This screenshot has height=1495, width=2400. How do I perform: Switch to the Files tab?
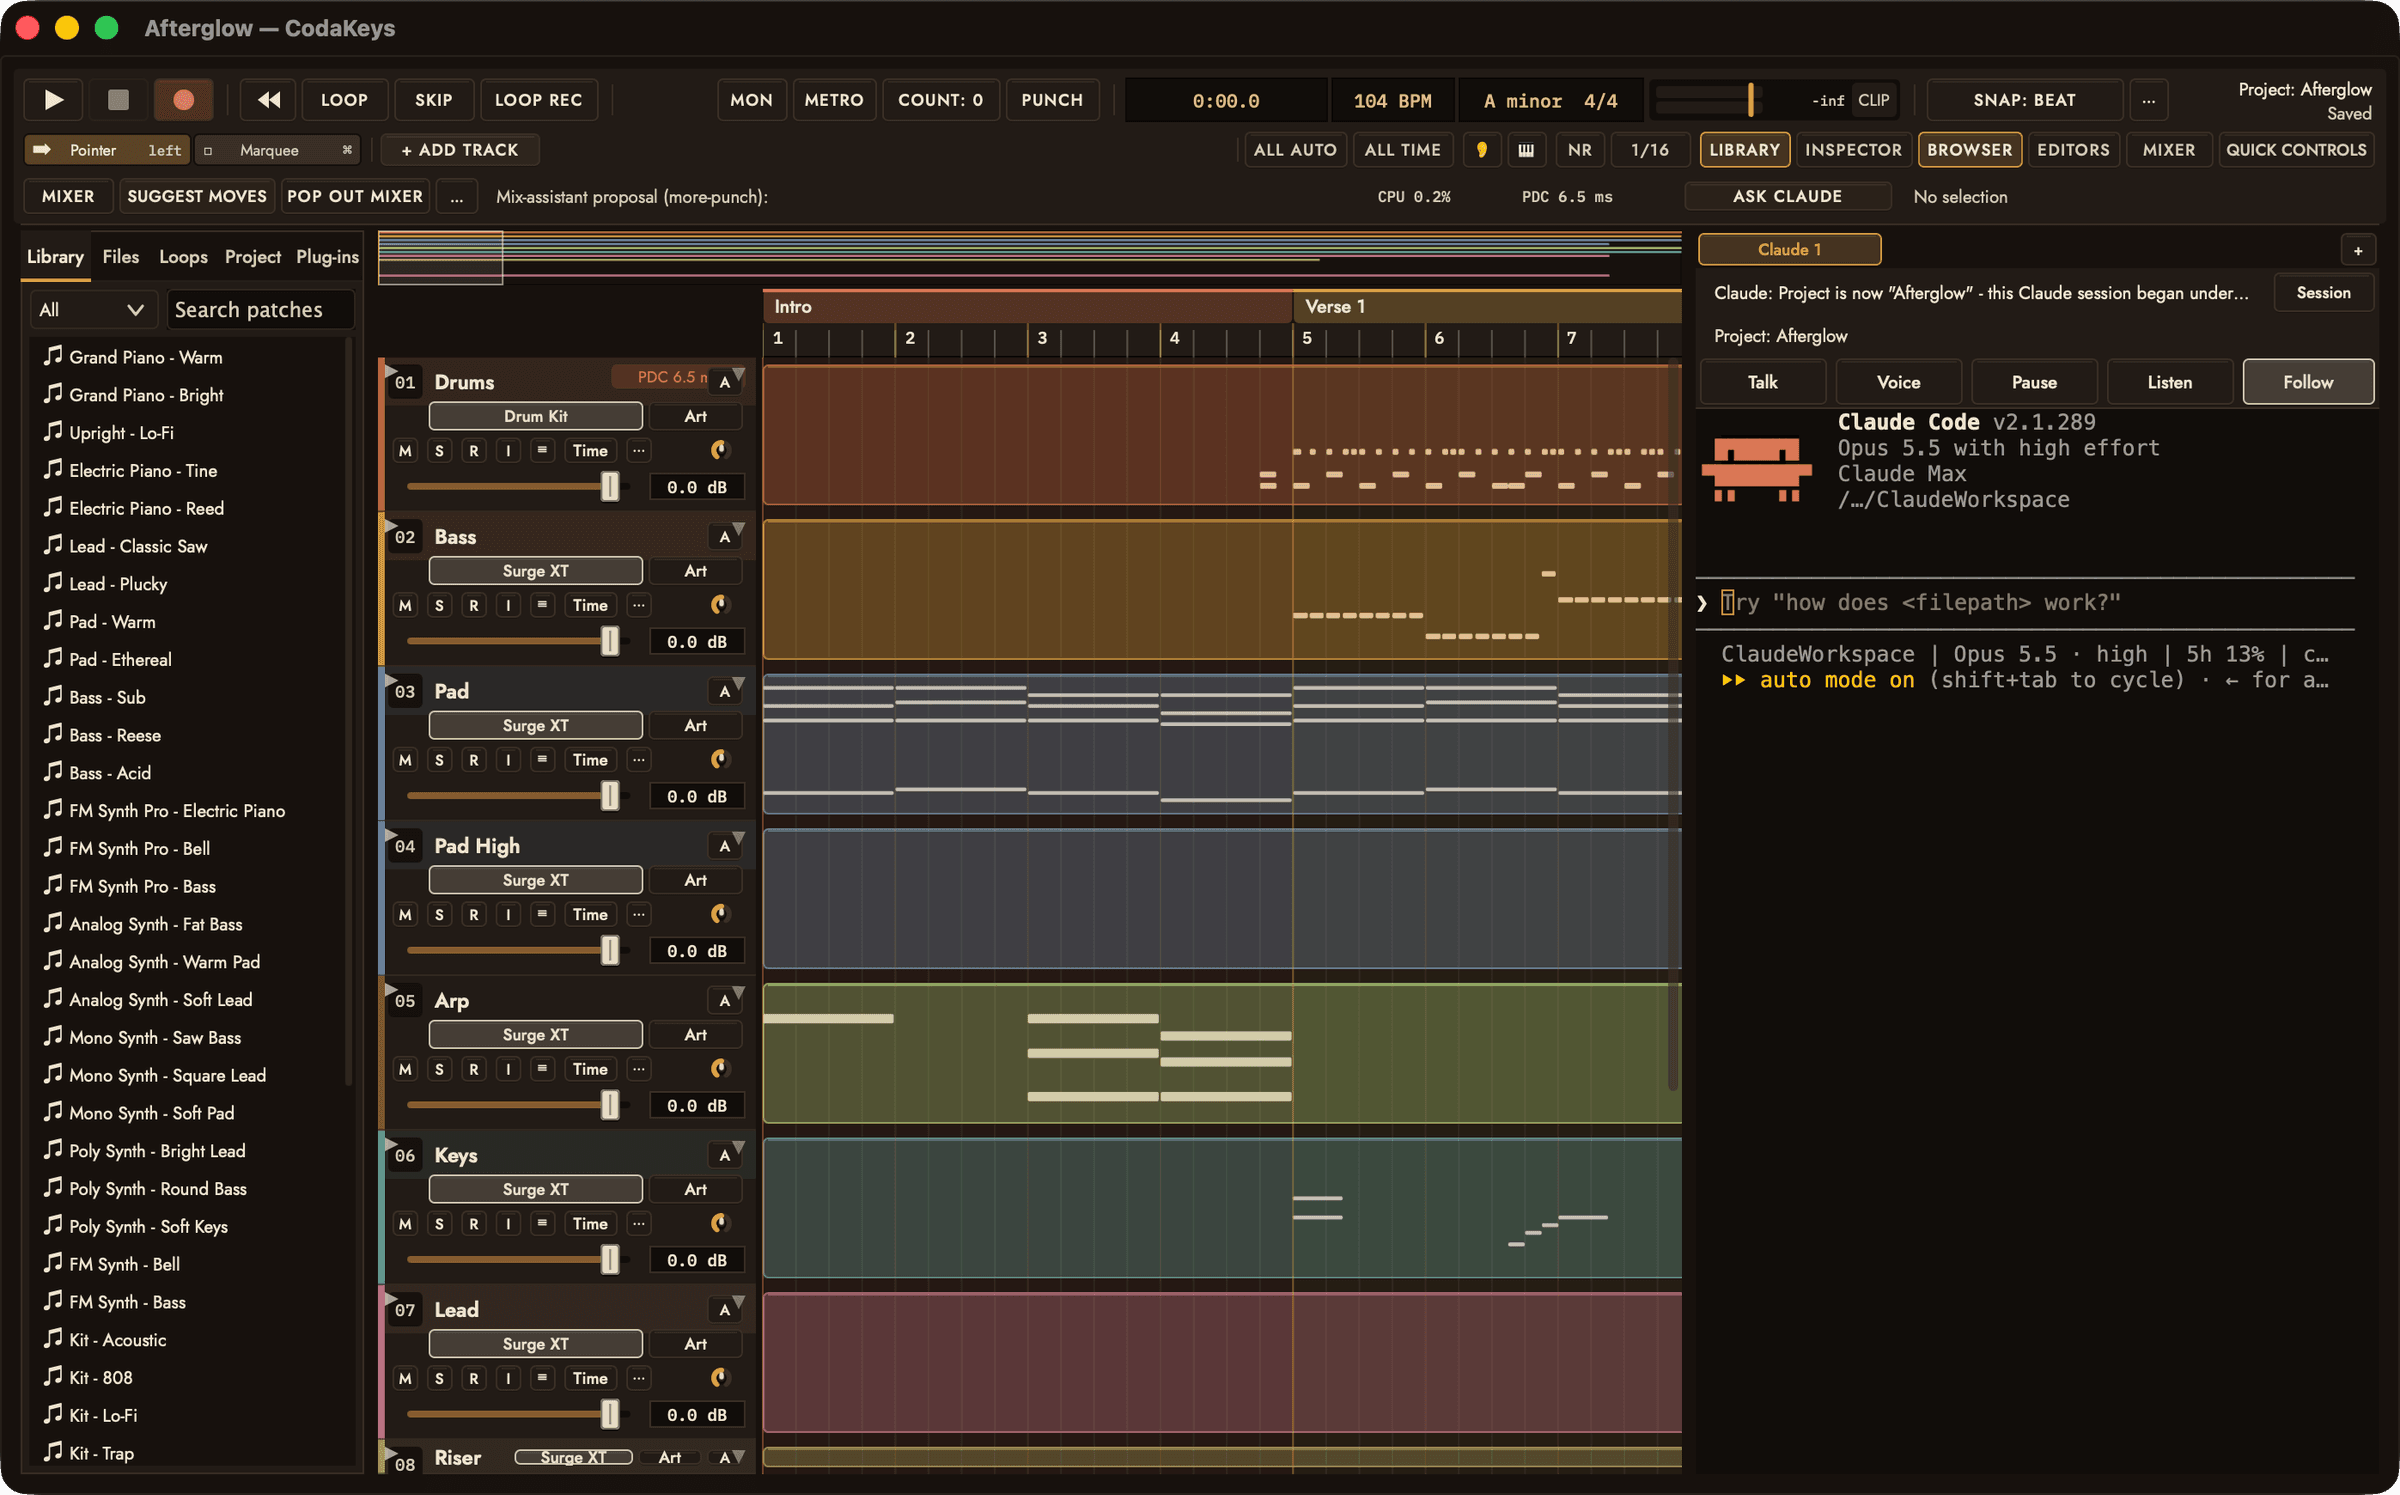(121, 257)
